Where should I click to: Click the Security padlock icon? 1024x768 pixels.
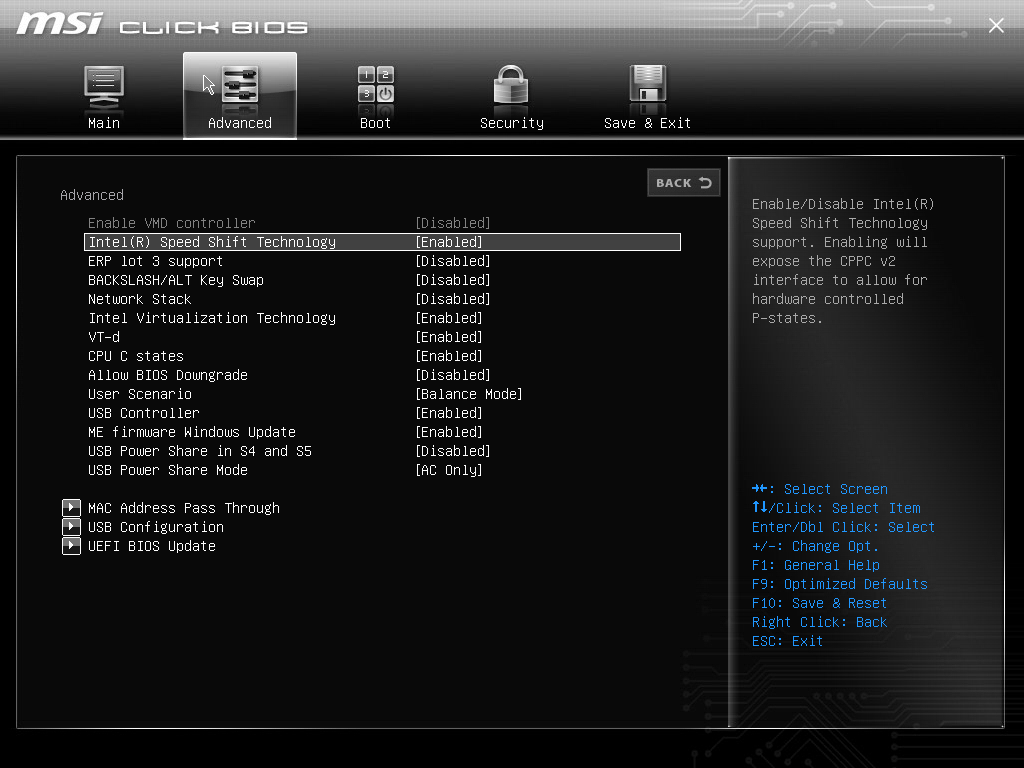click(x=511, y=86)
